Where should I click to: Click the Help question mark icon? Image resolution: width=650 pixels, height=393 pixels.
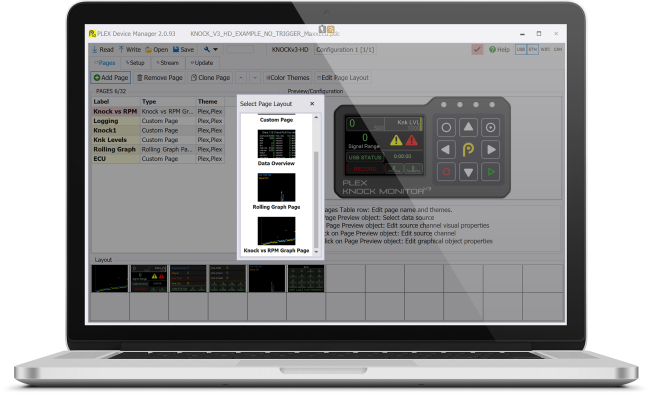[x=492, y=49]
